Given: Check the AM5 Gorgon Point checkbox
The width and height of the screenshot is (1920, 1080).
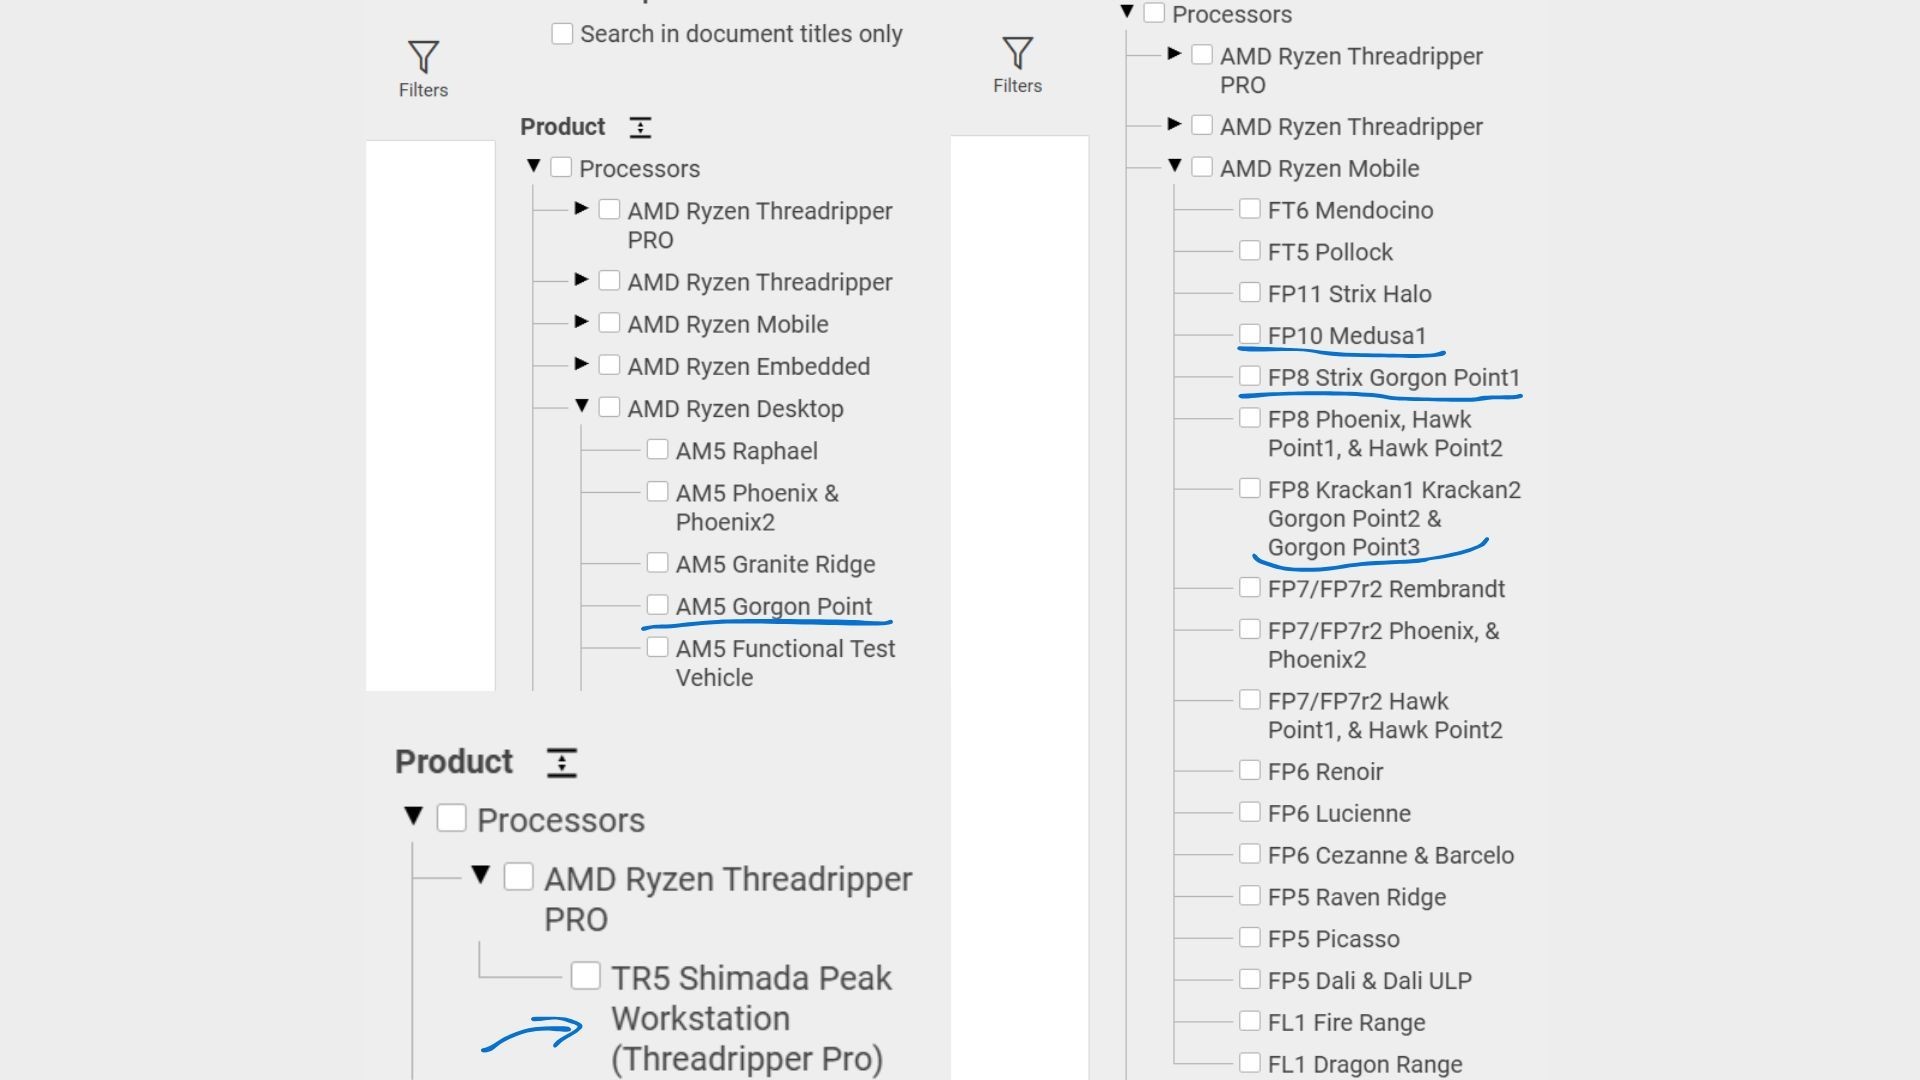Looking at the screenshot, I should pyautogui.click(x=657, y=605).
